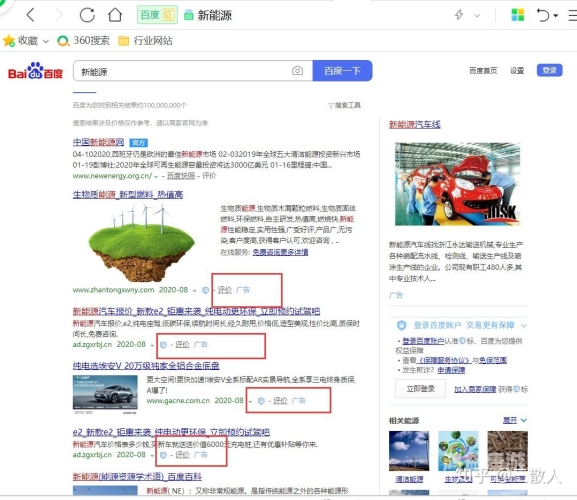Open 设置 settings link
The height and width of the screenshot is (500, 577).
tap(517, 70)
